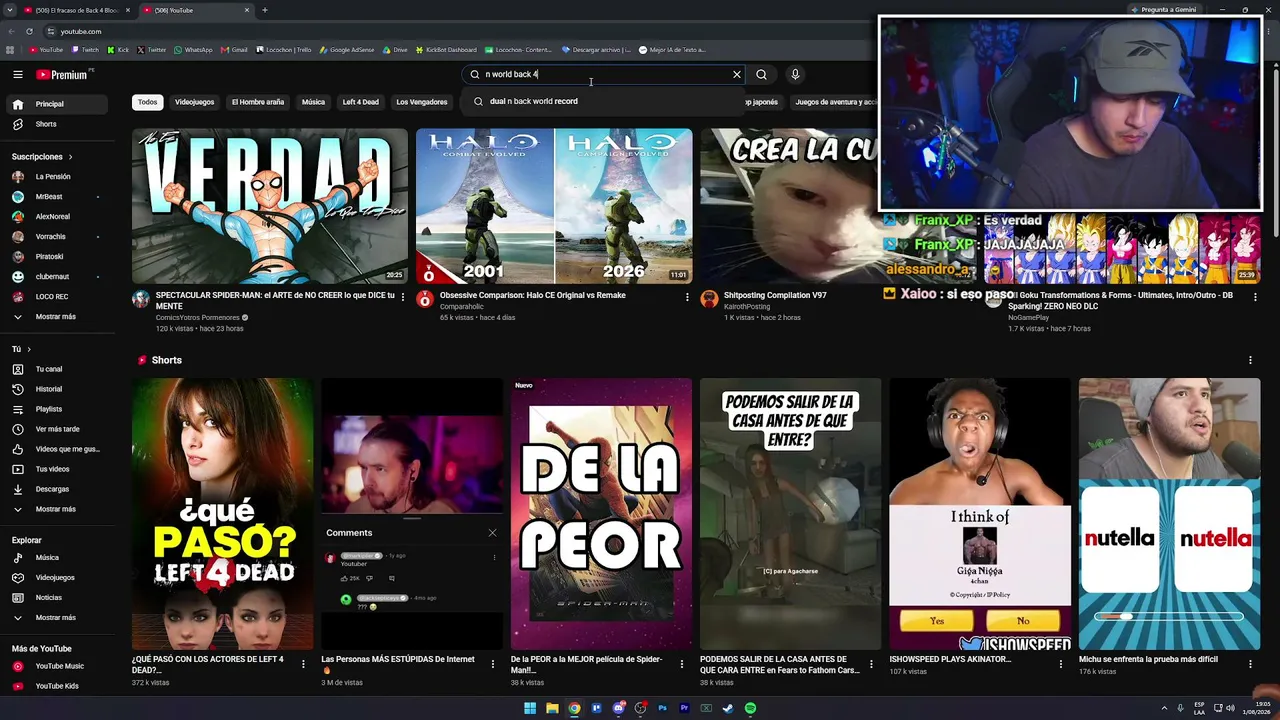Open IShowSpeed plays Akinator short
This screenshot has width=1280, height=720.
point(980,514)
